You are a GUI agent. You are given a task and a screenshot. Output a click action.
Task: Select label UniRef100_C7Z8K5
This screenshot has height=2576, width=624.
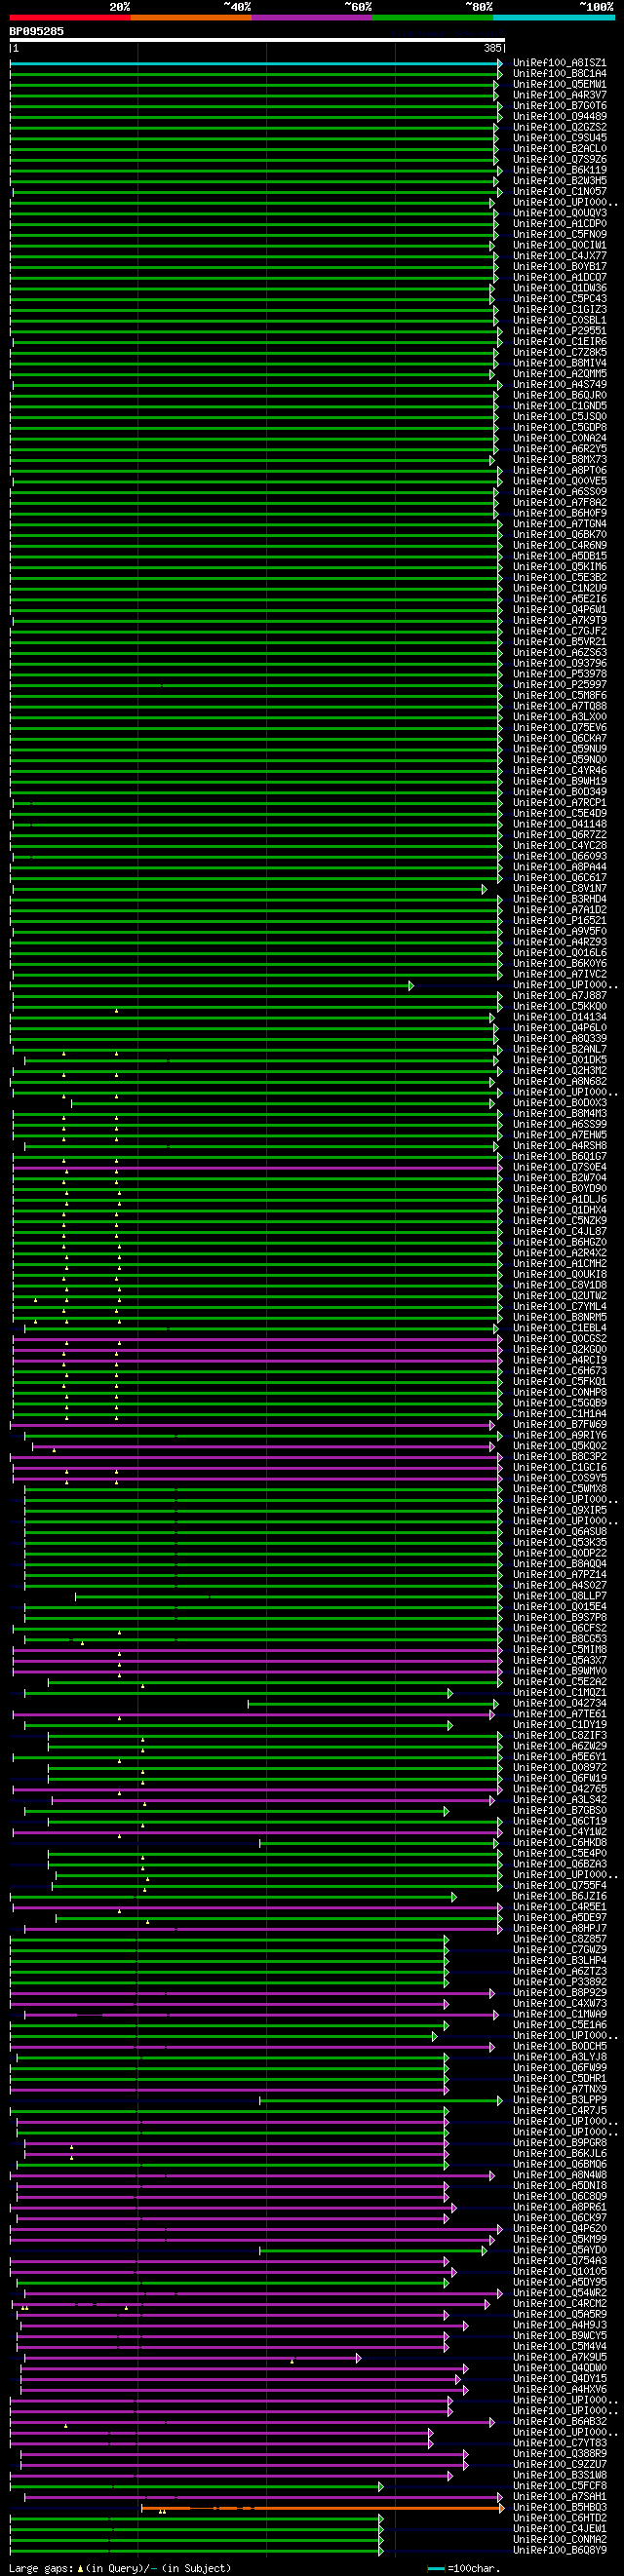[x=560, y=353]
